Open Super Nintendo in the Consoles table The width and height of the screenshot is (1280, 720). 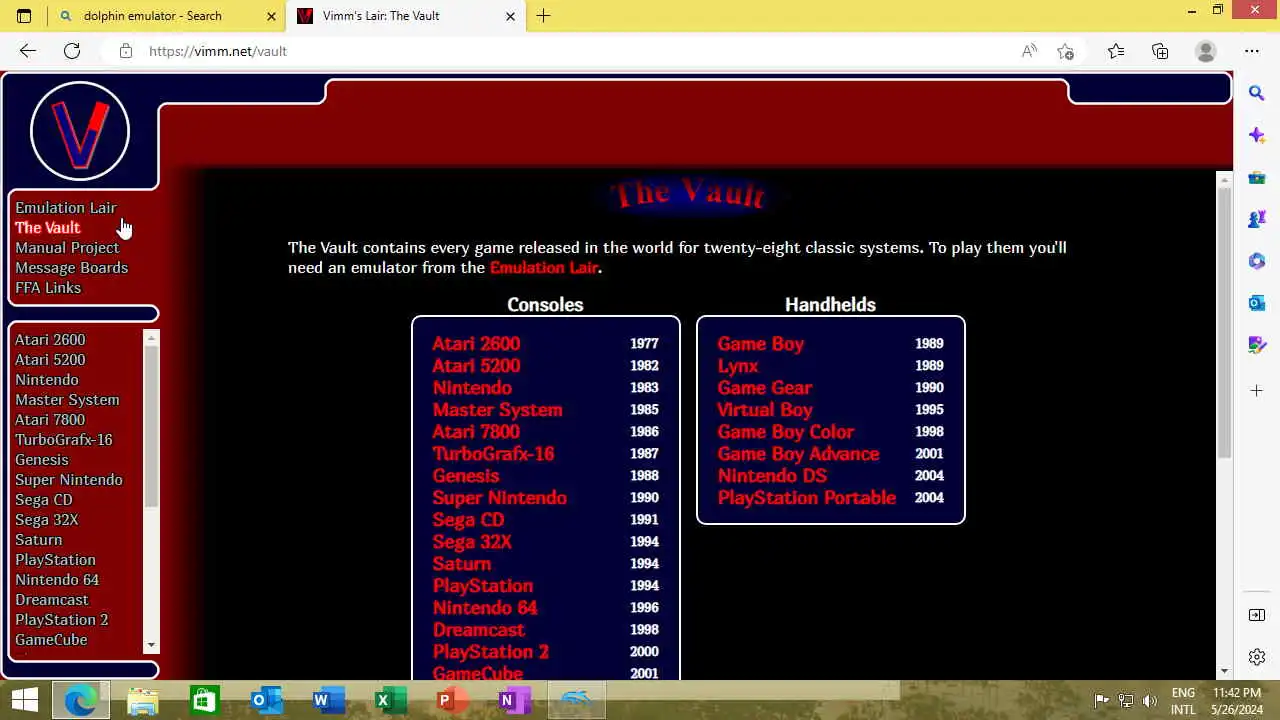pyautogui.click(x=499, y=497)
